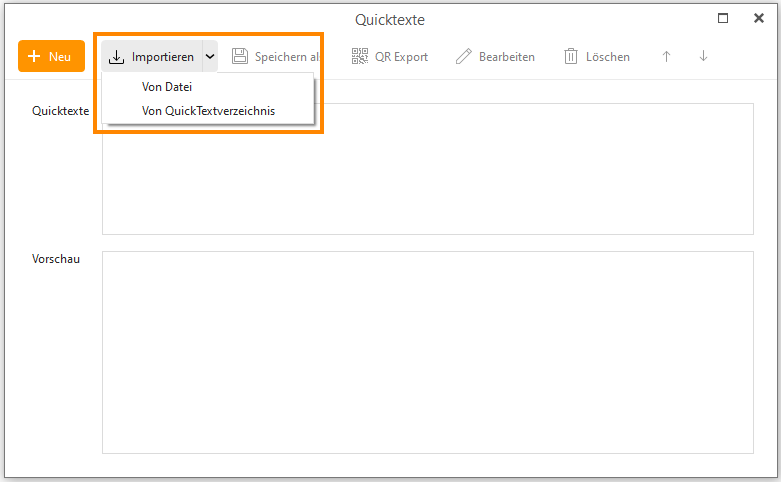Image resolution: width=781 pixels, height=482 pixels.
Task: Click the trash can delete icon
Action: coord(571,57)
